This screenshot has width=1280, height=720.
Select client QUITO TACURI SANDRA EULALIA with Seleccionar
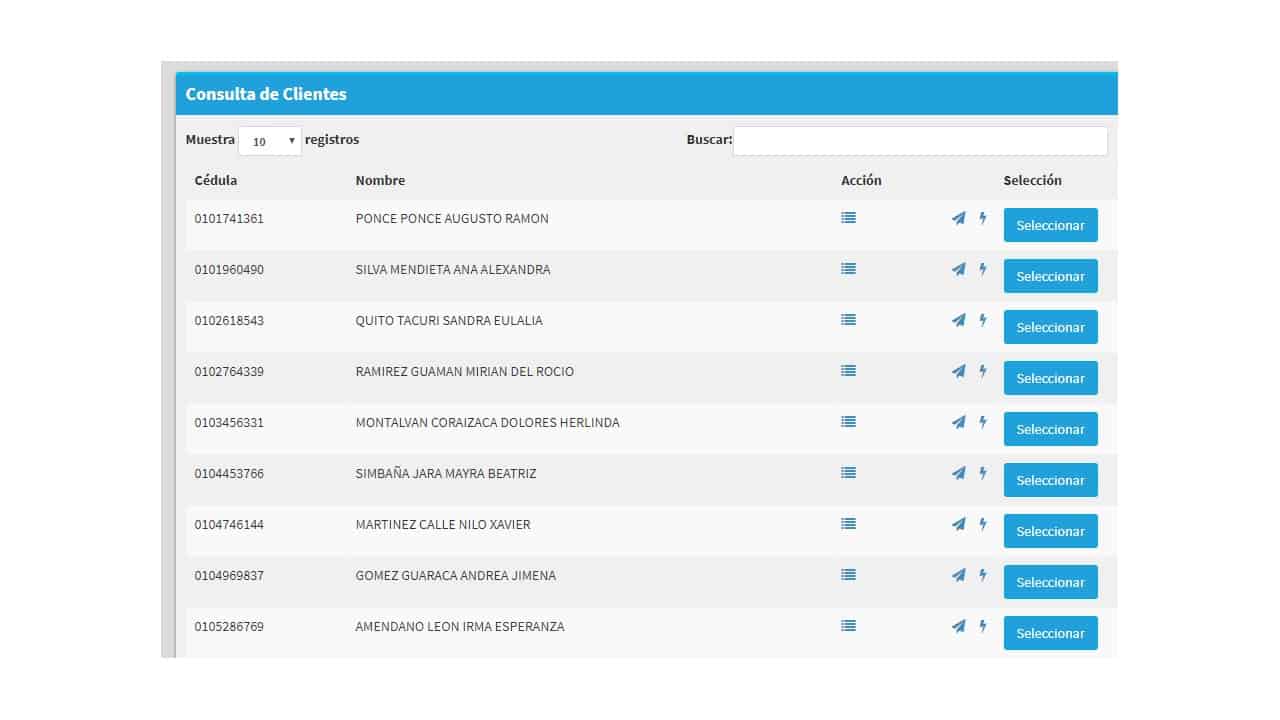point(1050,327)
